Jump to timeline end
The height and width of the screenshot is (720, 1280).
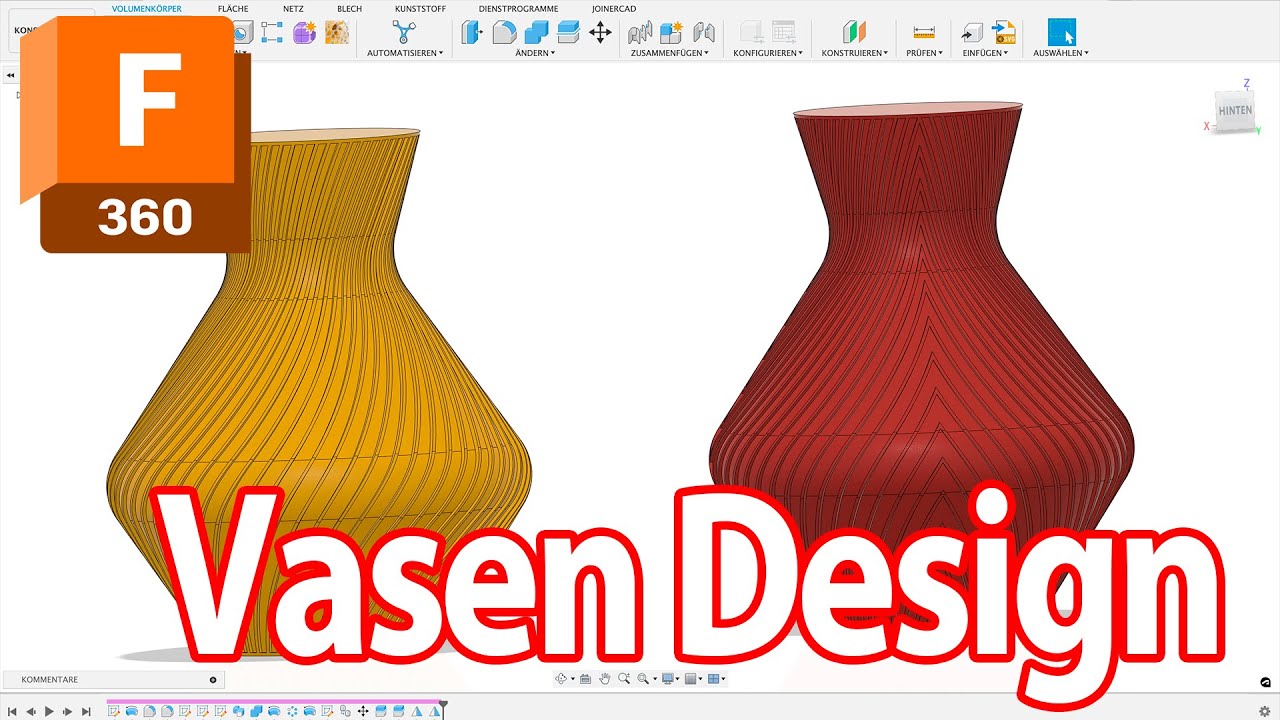86,711
